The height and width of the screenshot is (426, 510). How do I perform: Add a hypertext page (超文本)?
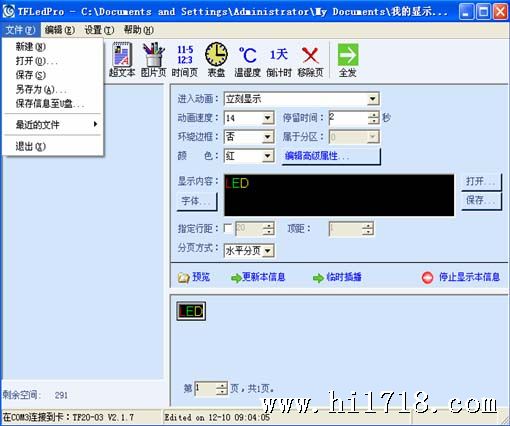122,60
